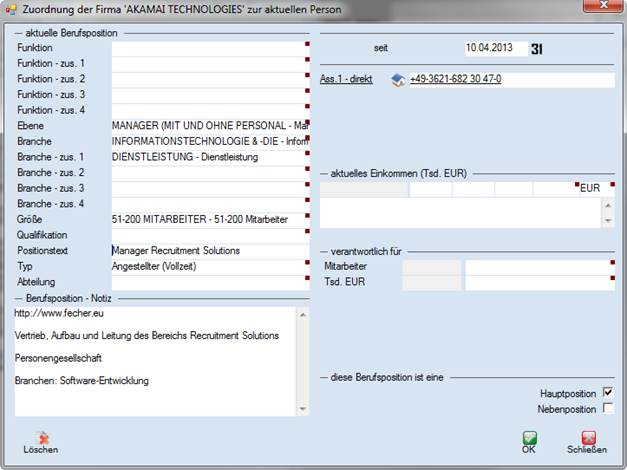Click the Löschen delete icon
The height and width of the screenshot is (470, 627).
[41, 438]
